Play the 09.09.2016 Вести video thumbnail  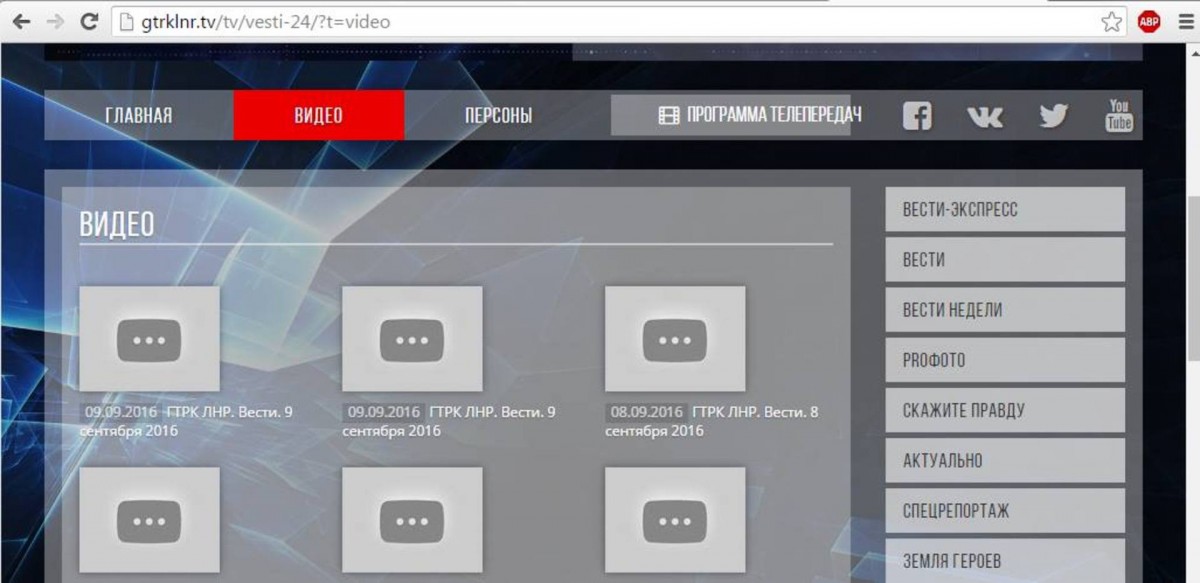(x=148, y=338)
